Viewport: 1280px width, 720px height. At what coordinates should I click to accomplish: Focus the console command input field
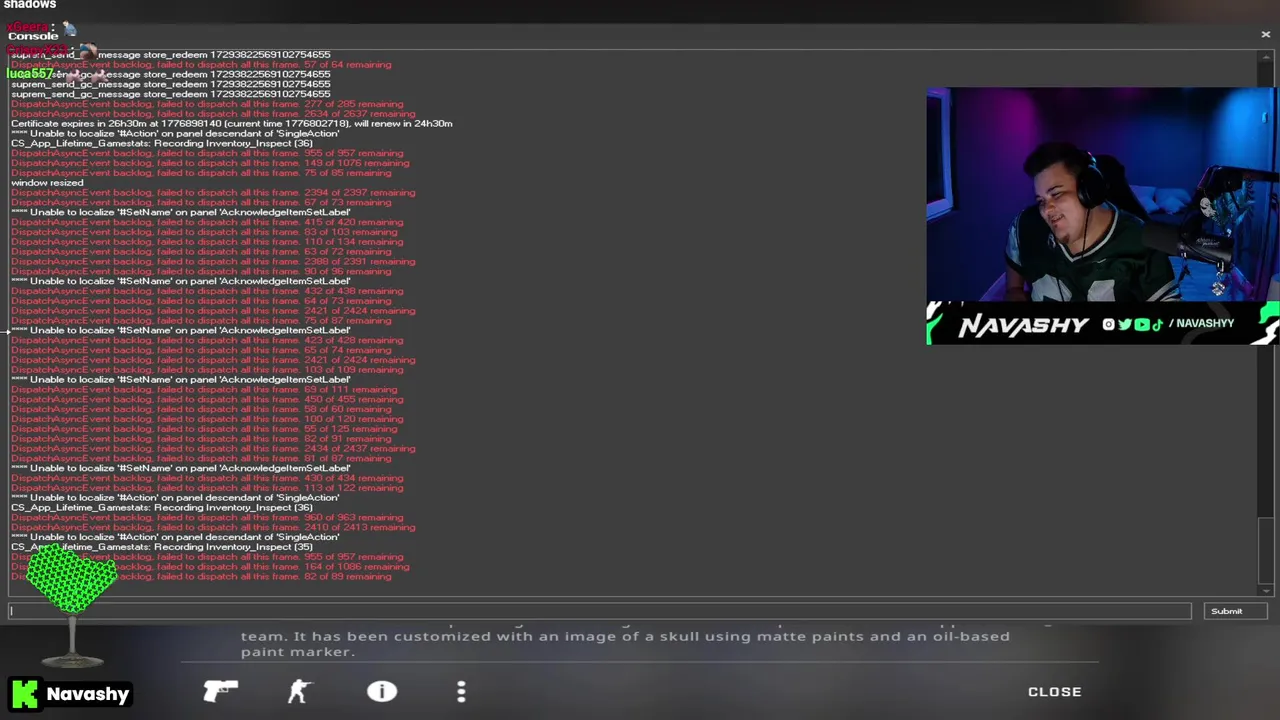(x=600, y=611)
